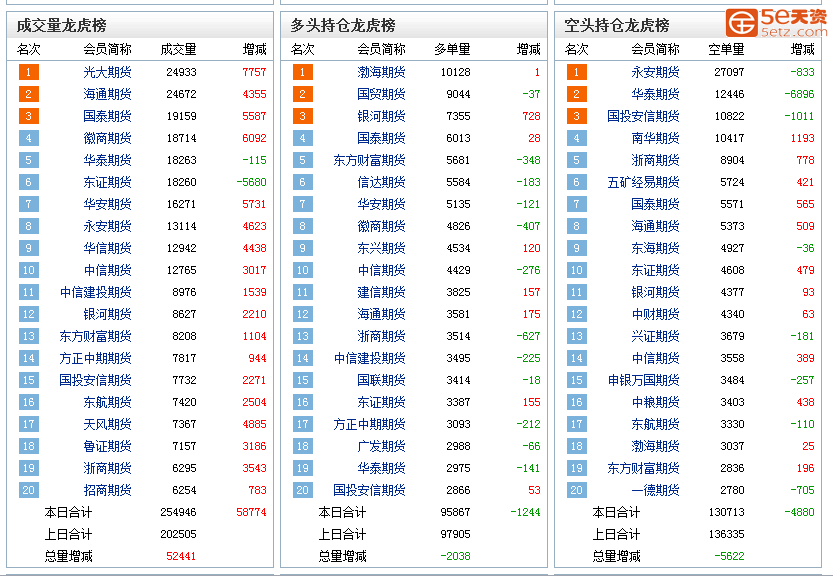Viewport: 833px width, 576px height.
Task: Open 南华期货 member link
Action: click(x=656, y=138)
